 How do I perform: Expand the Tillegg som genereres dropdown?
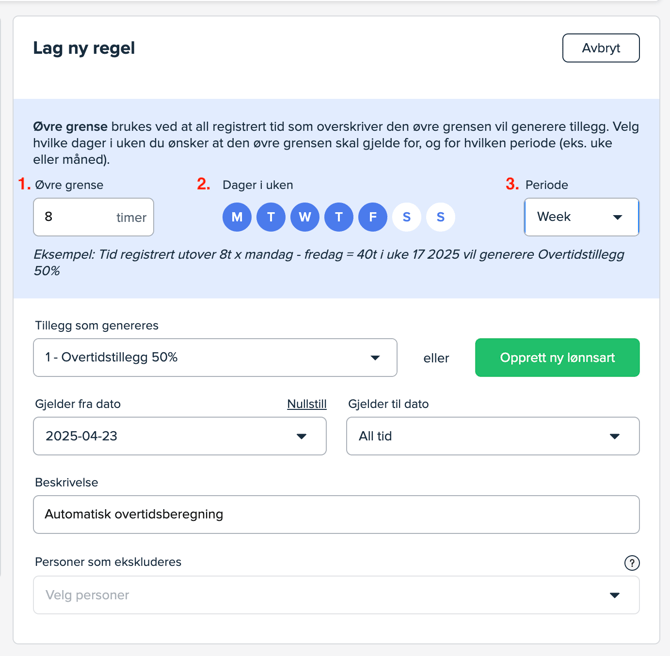tap(215, 358)
